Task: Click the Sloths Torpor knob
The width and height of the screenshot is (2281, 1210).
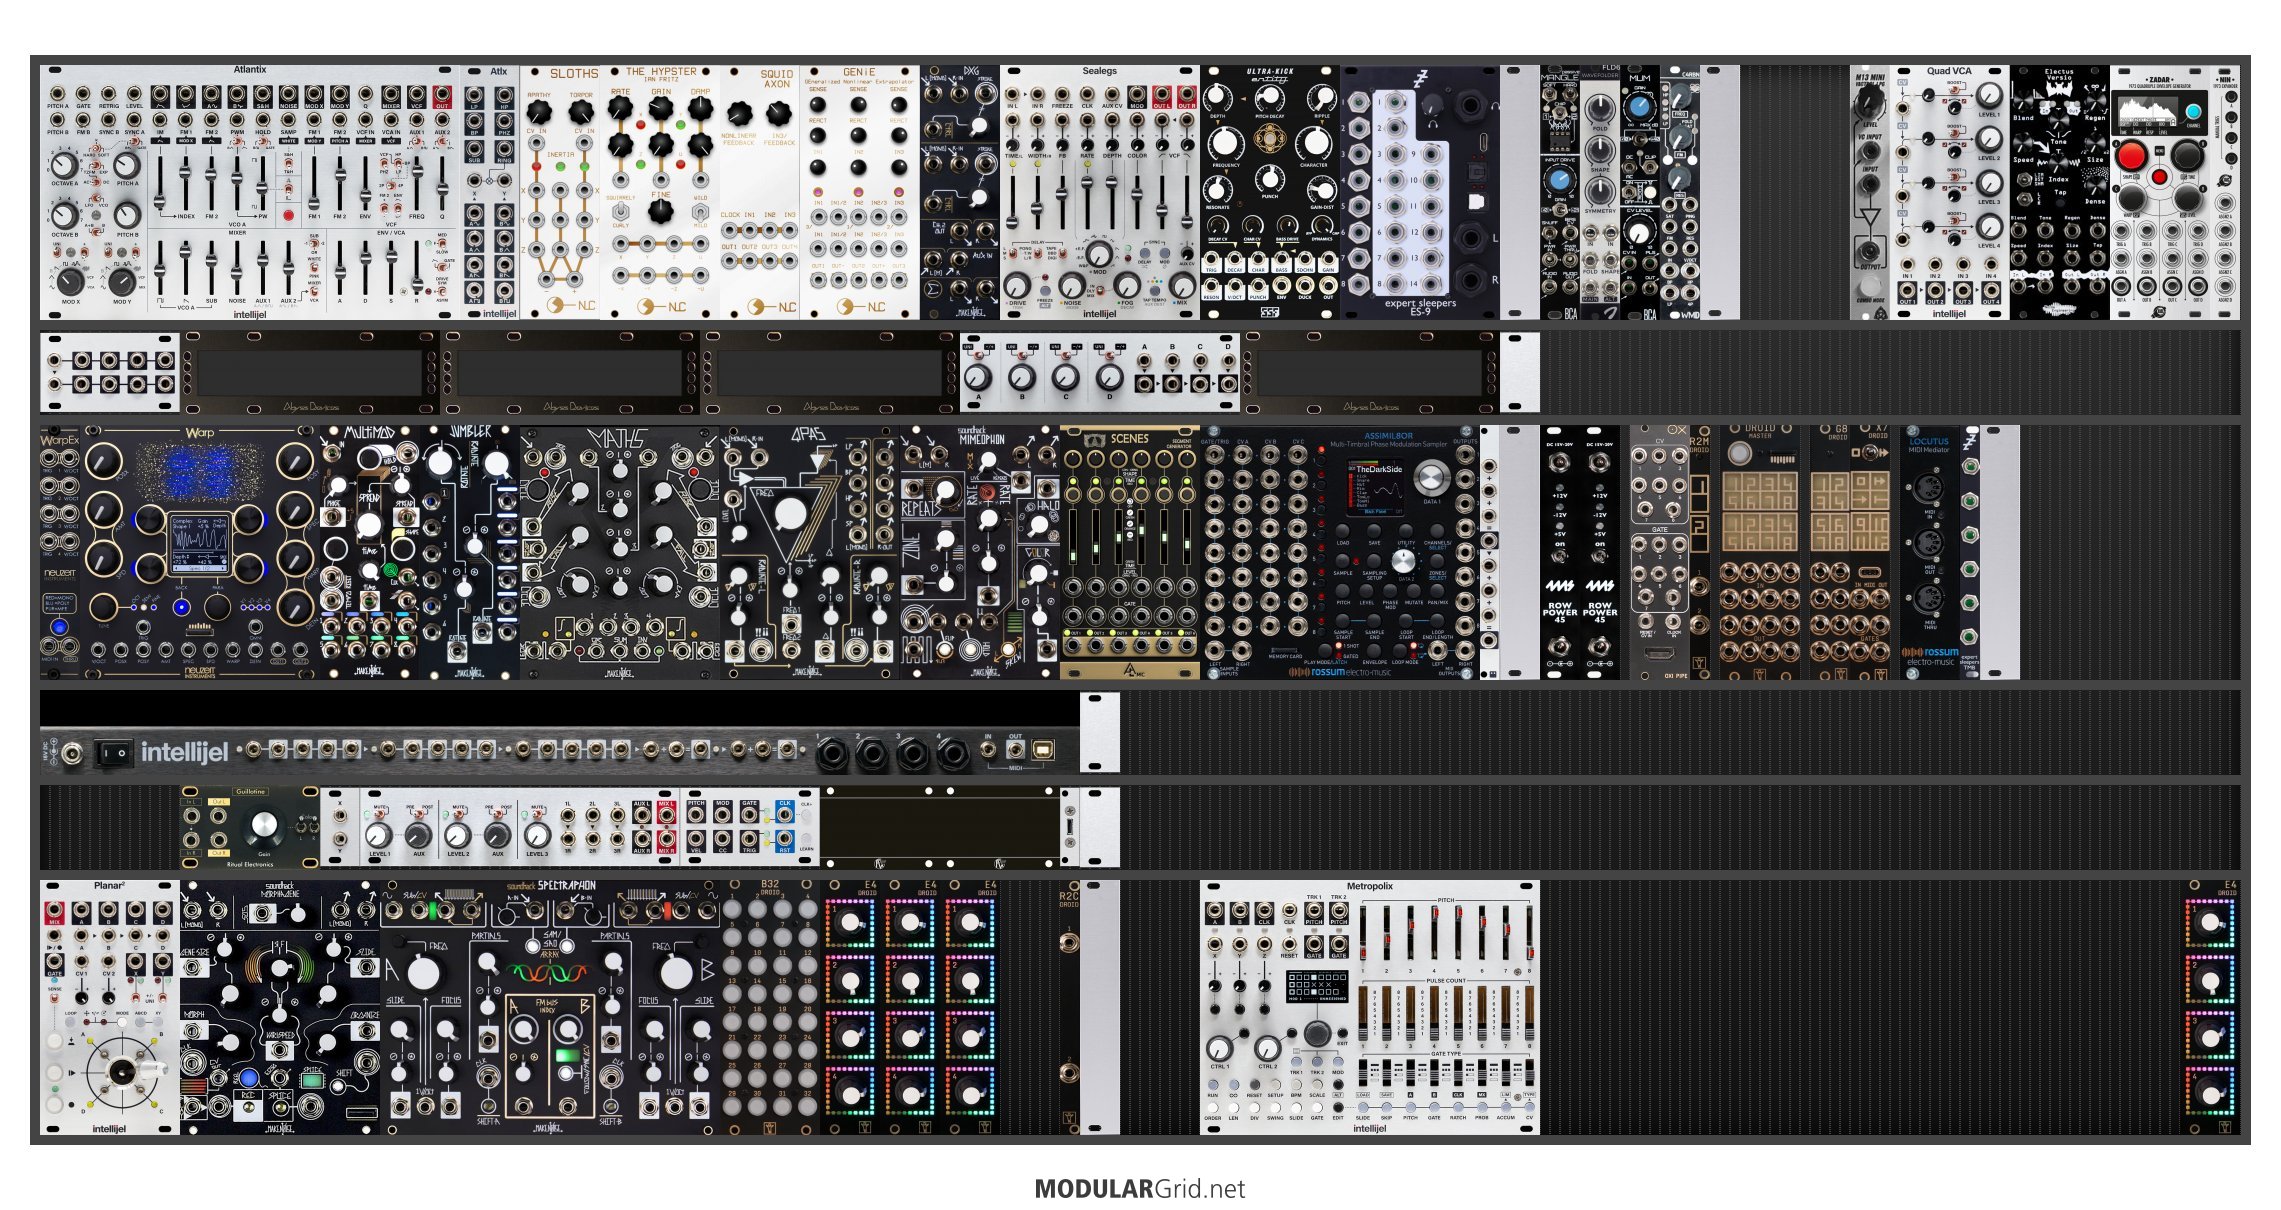Action: pyautogui.click(x=580, y=112)
